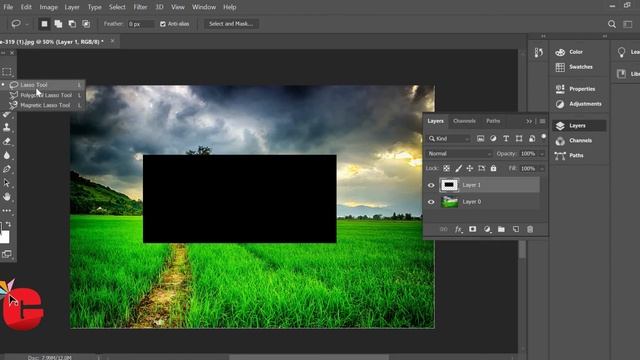Switch to the Paths tab in Layers panel
The height and width of the screenshot is (360, 640).
[493, 121]
